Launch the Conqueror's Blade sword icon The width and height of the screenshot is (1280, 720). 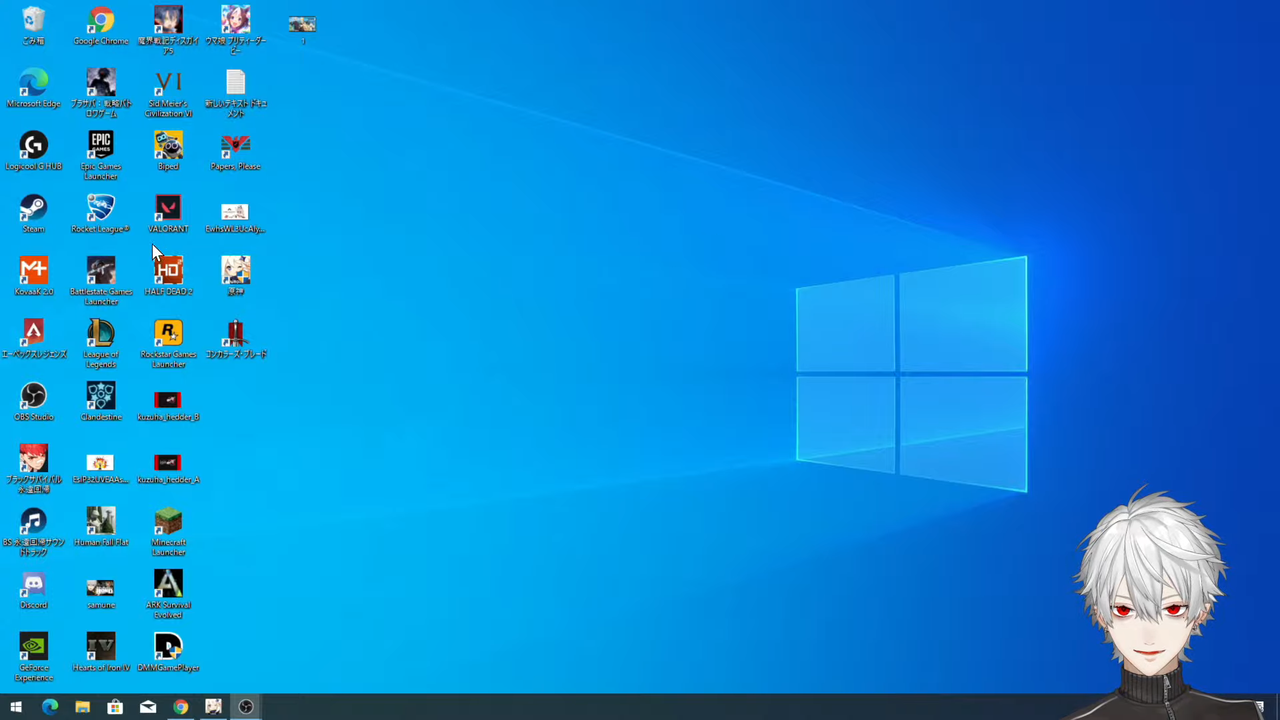[x=236, y=340]
